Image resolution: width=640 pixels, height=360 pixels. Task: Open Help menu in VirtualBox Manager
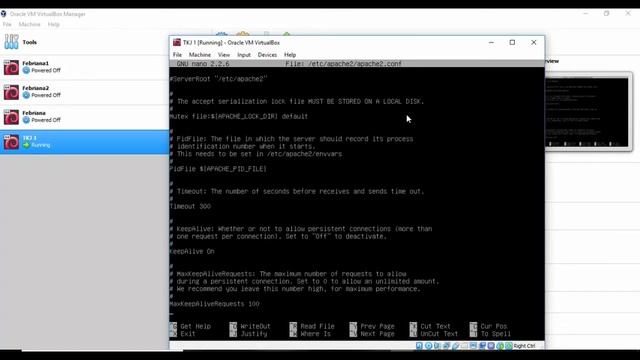click(x=53, y=24)
